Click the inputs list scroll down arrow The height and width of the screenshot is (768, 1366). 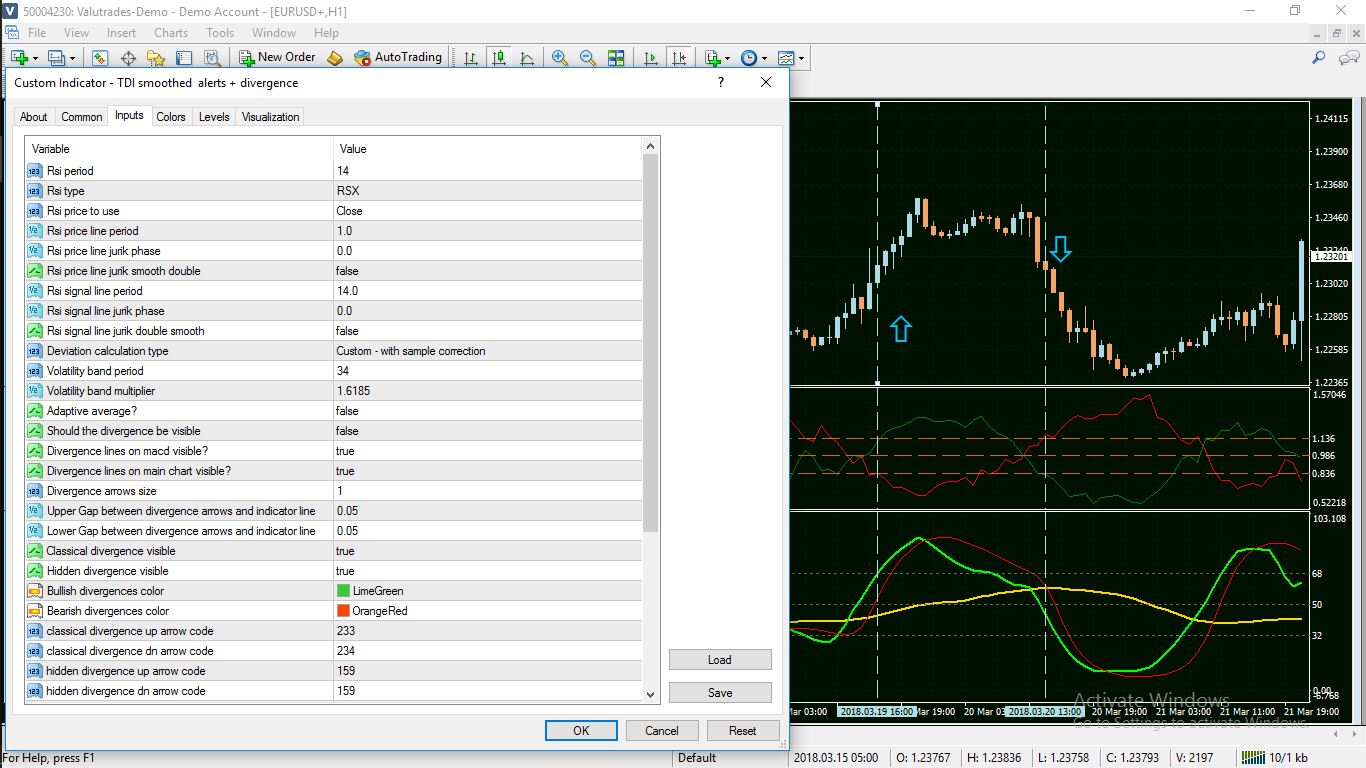click(651, 694)
